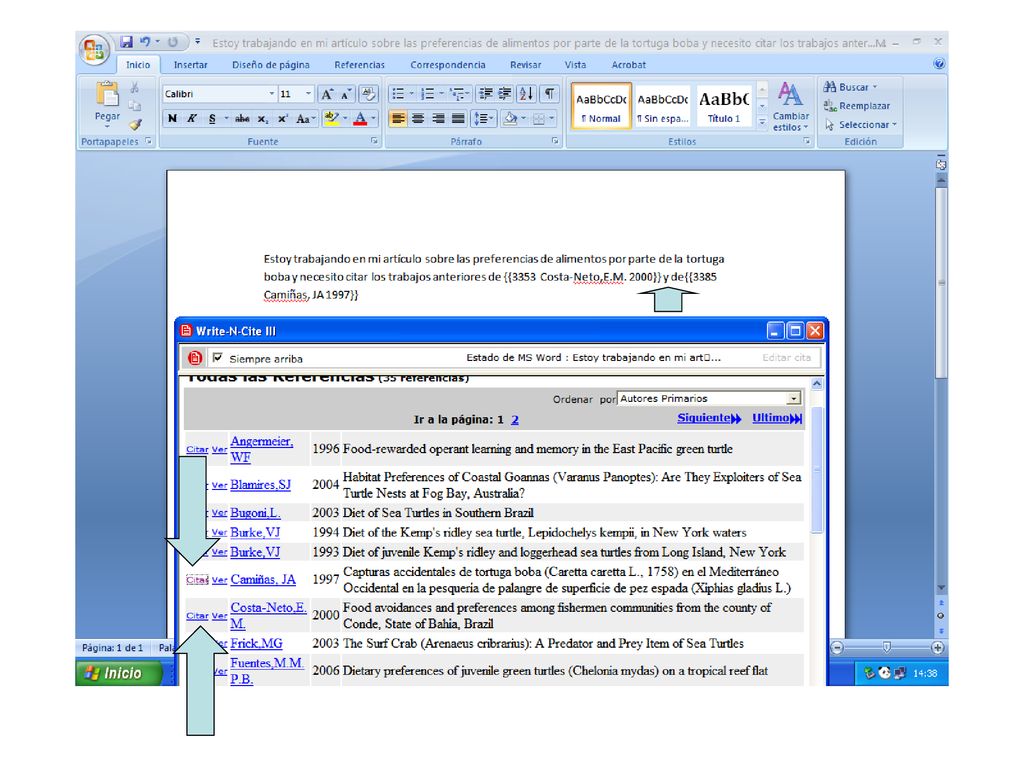Open Word help with the question mark icon
This screenshot has height=768, width=1024.
point(938,64)
